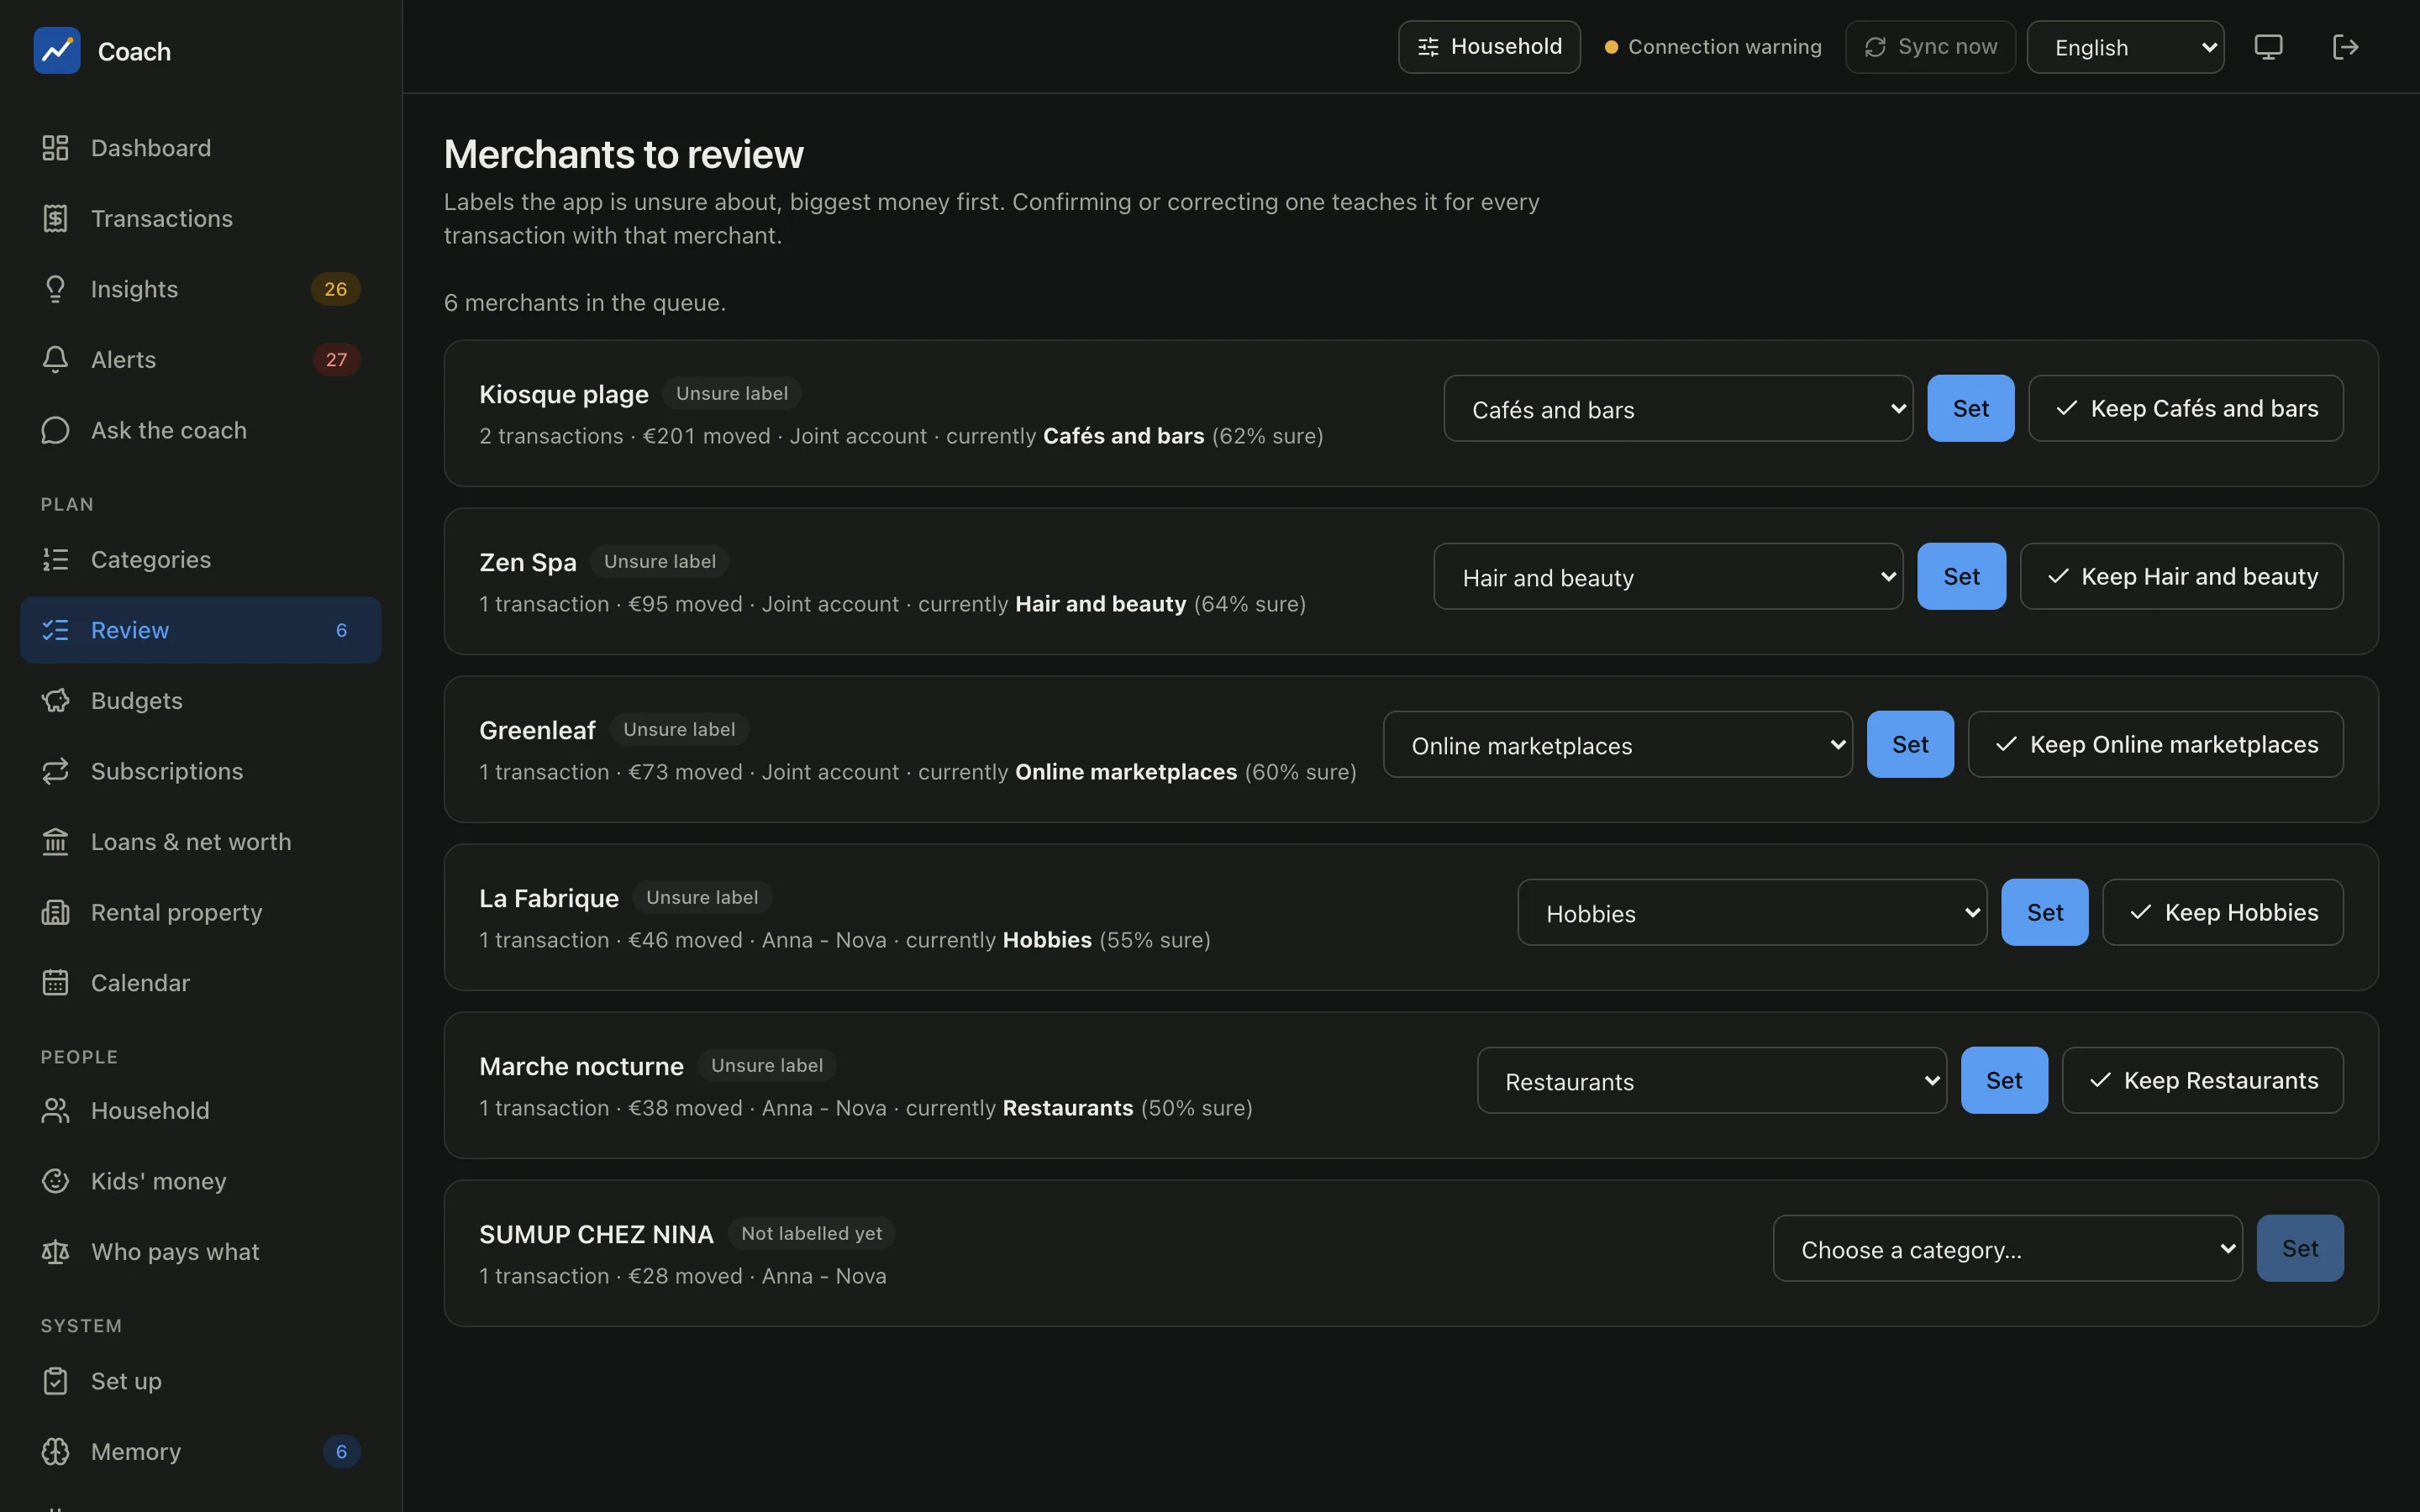The height and width of the screenshot is (1512, 2420).
Task: Open Set up under System
Action: (200, 1381)
